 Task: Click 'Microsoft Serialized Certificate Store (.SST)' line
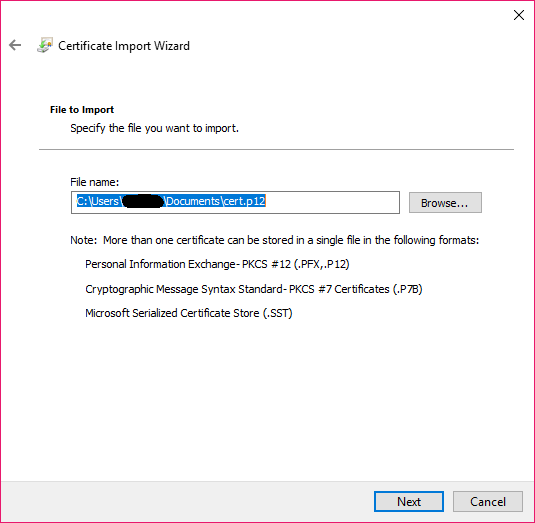pos(189,313)
